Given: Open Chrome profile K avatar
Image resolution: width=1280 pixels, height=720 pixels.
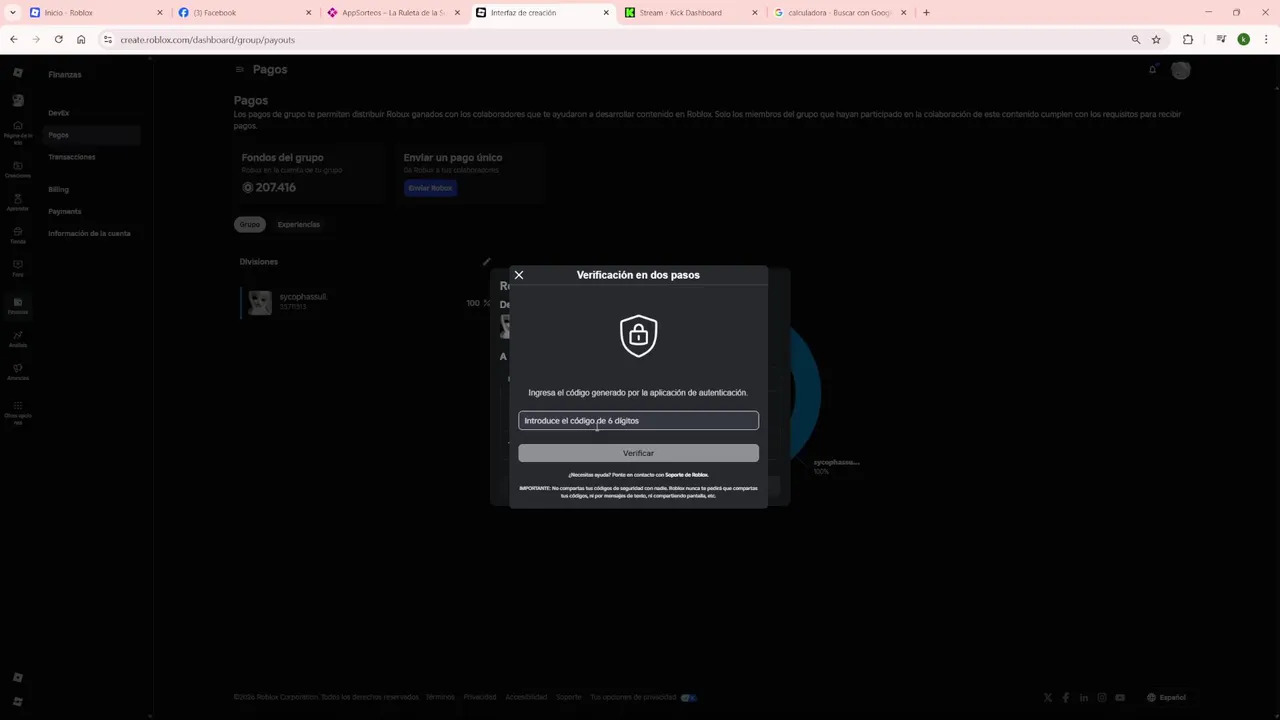Looking at the screenshot, I should click(x=1243, y=40).
